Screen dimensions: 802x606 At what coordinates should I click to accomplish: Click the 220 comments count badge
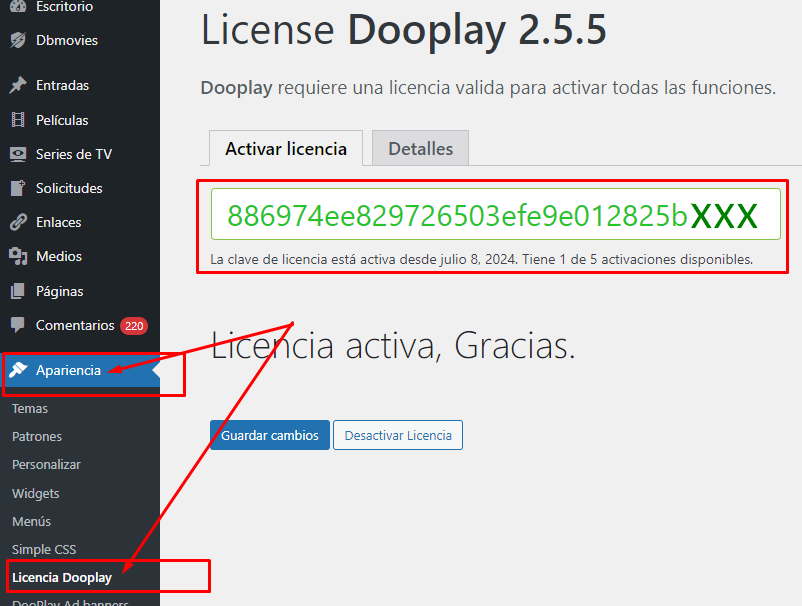pos(134,326)
